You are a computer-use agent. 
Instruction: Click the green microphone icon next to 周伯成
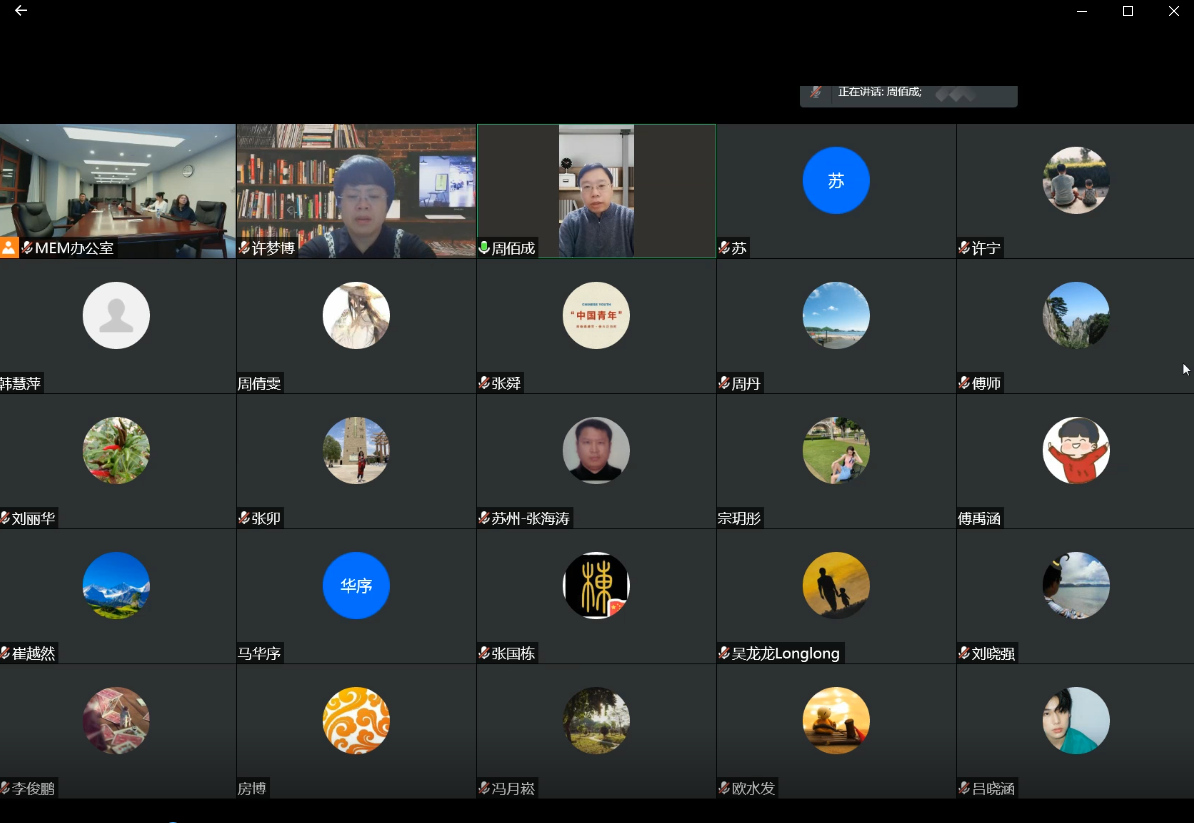pos(484,248)
